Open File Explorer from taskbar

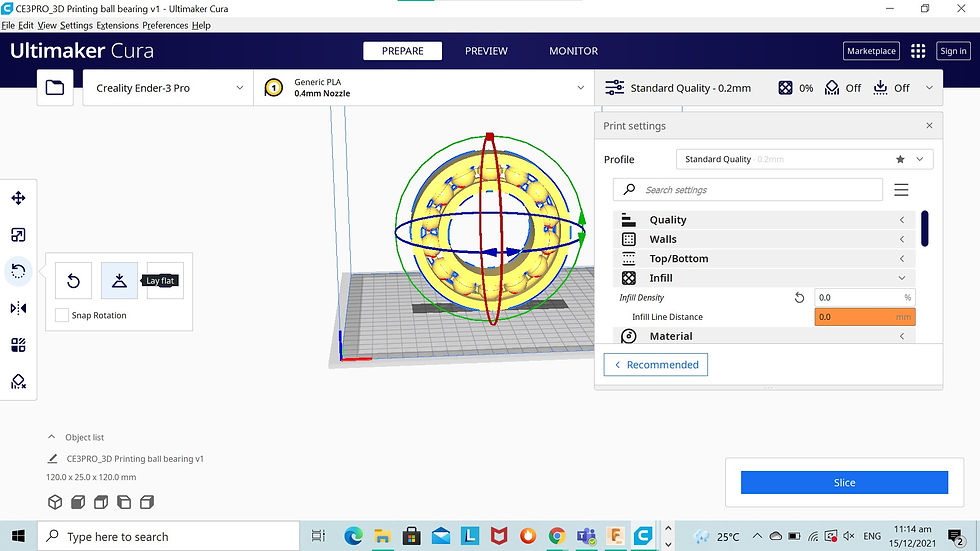pos(382,536)
